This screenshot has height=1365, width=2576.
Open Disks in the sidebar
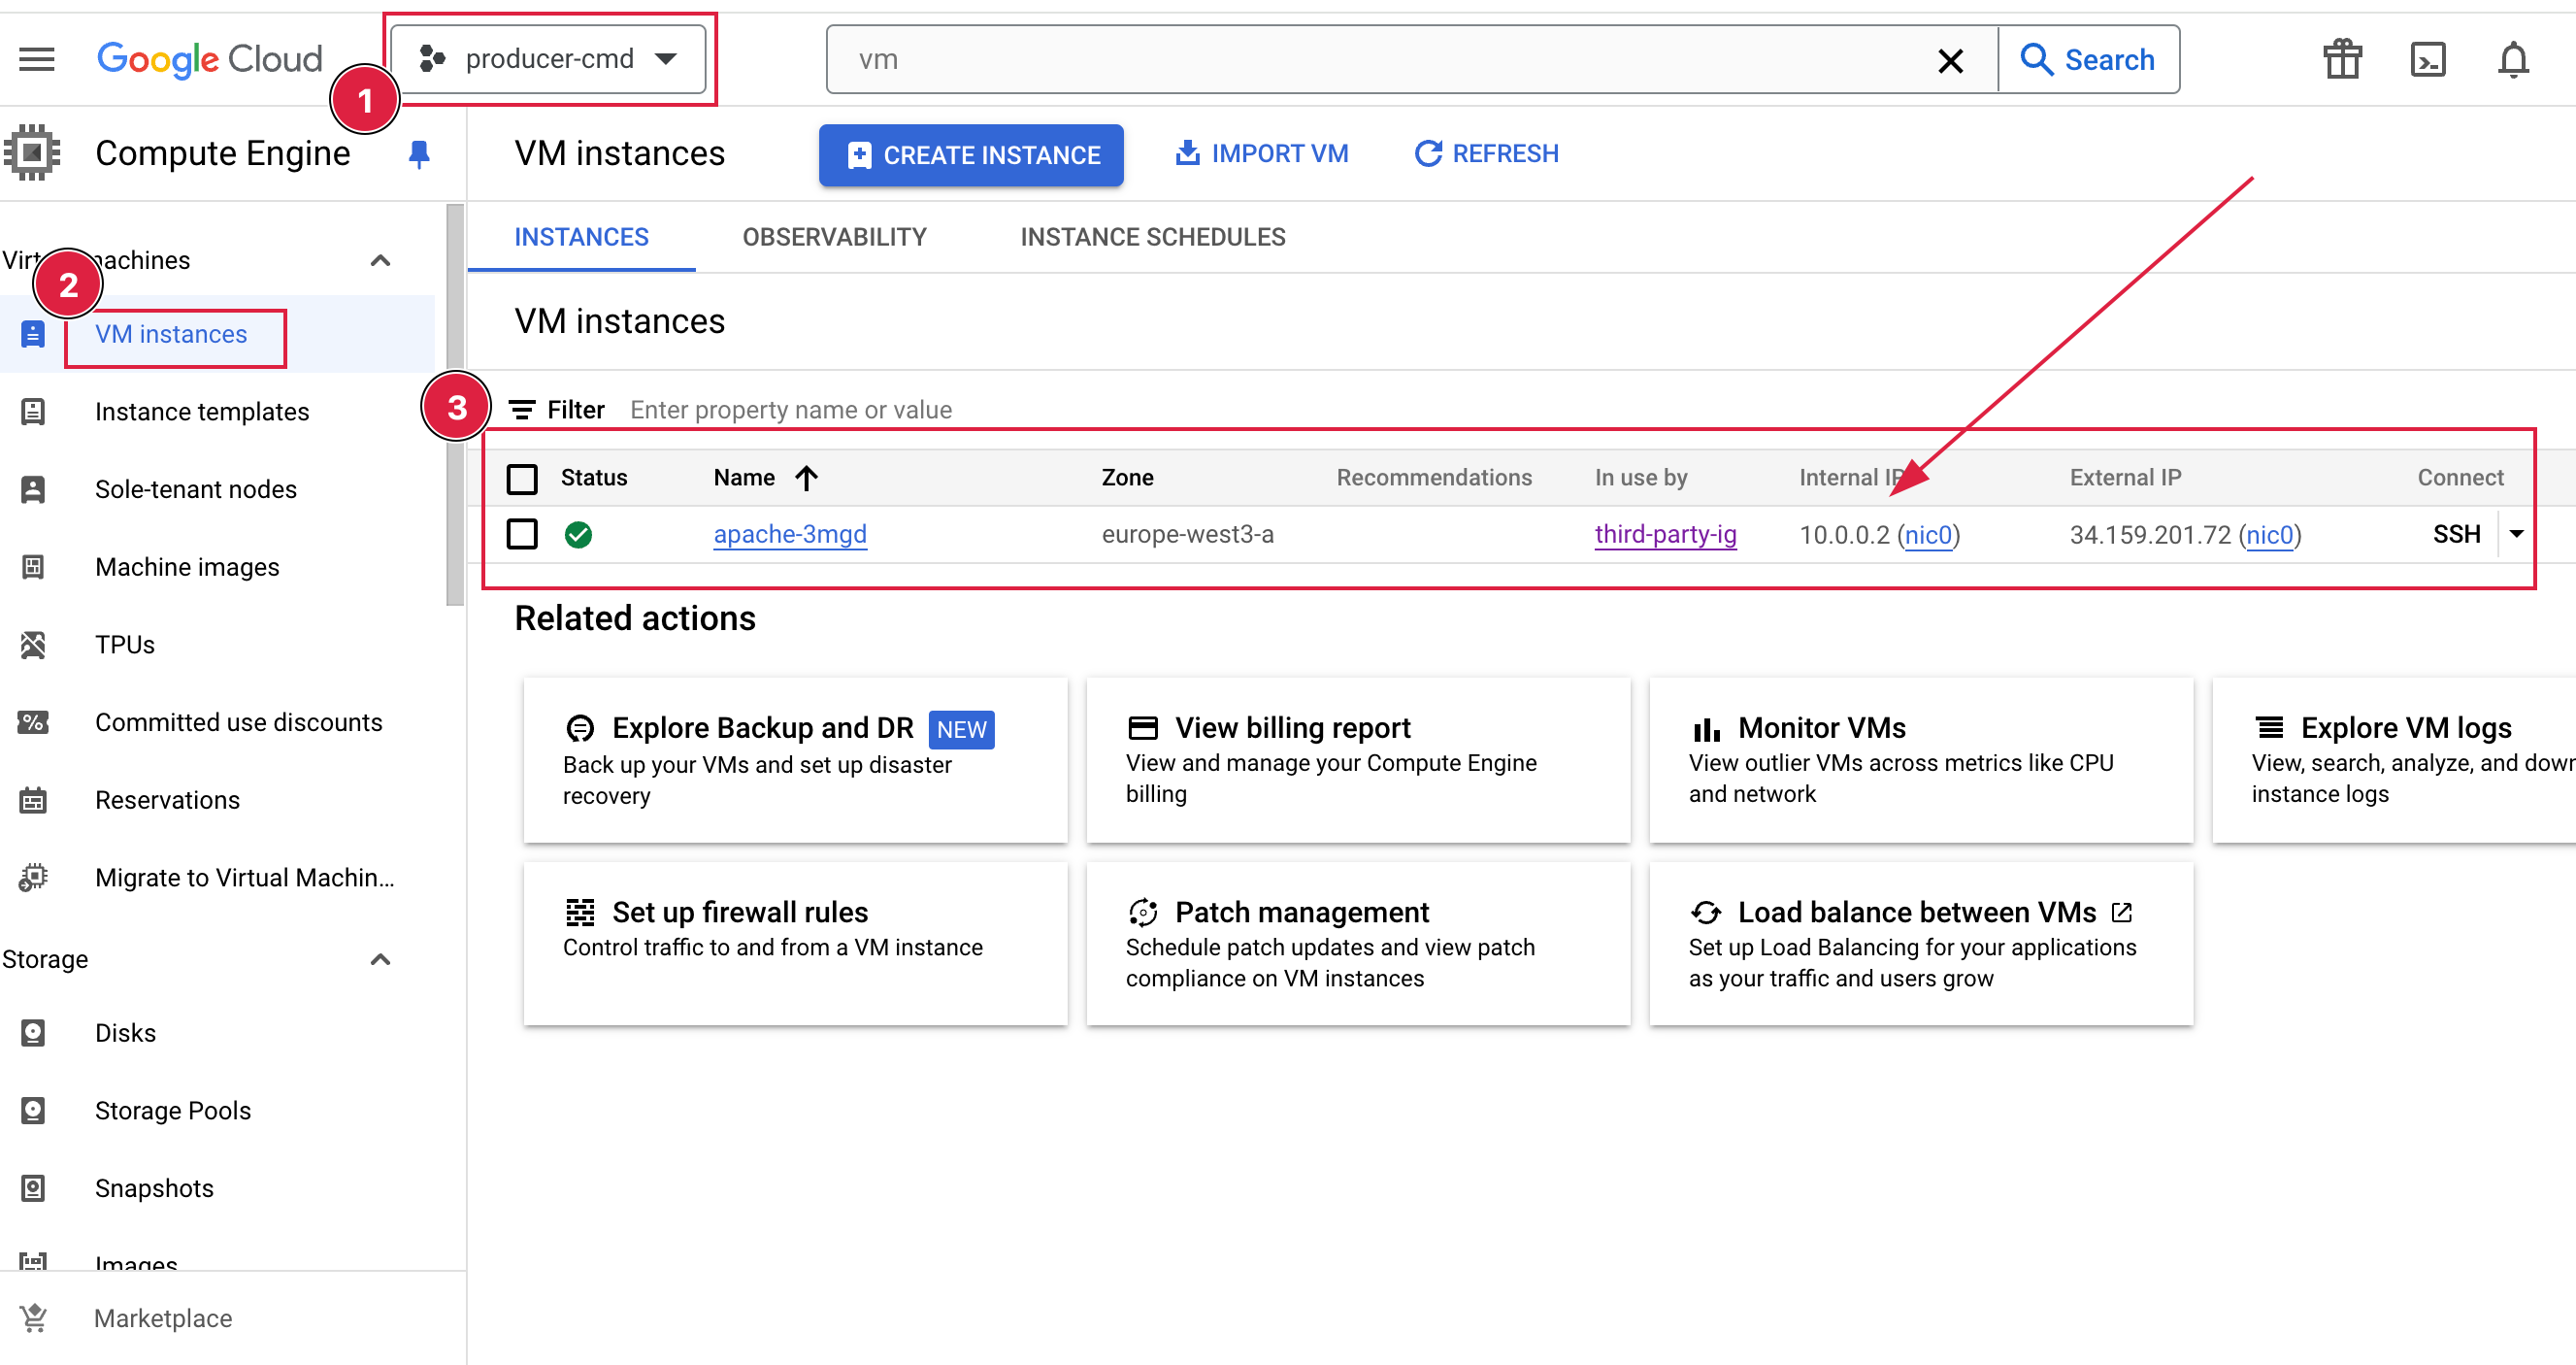(x=125, y=1032)
